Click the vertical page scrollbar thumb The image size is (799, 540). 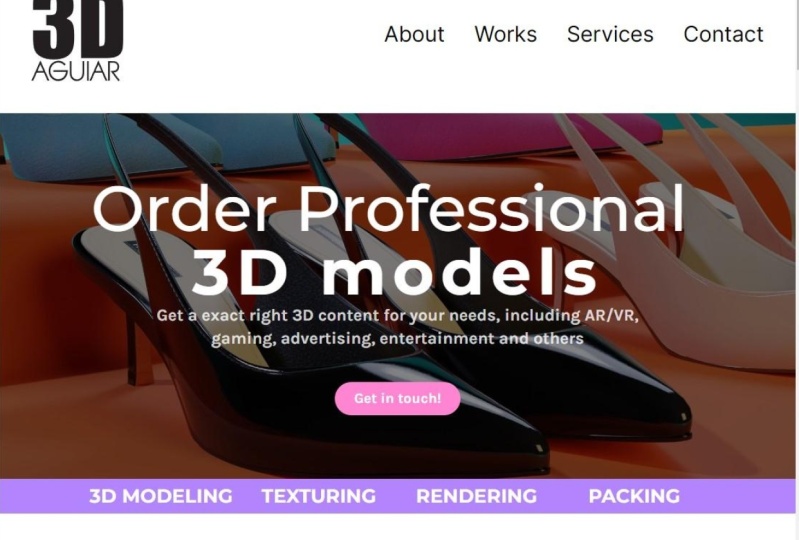tap(797, 33)
